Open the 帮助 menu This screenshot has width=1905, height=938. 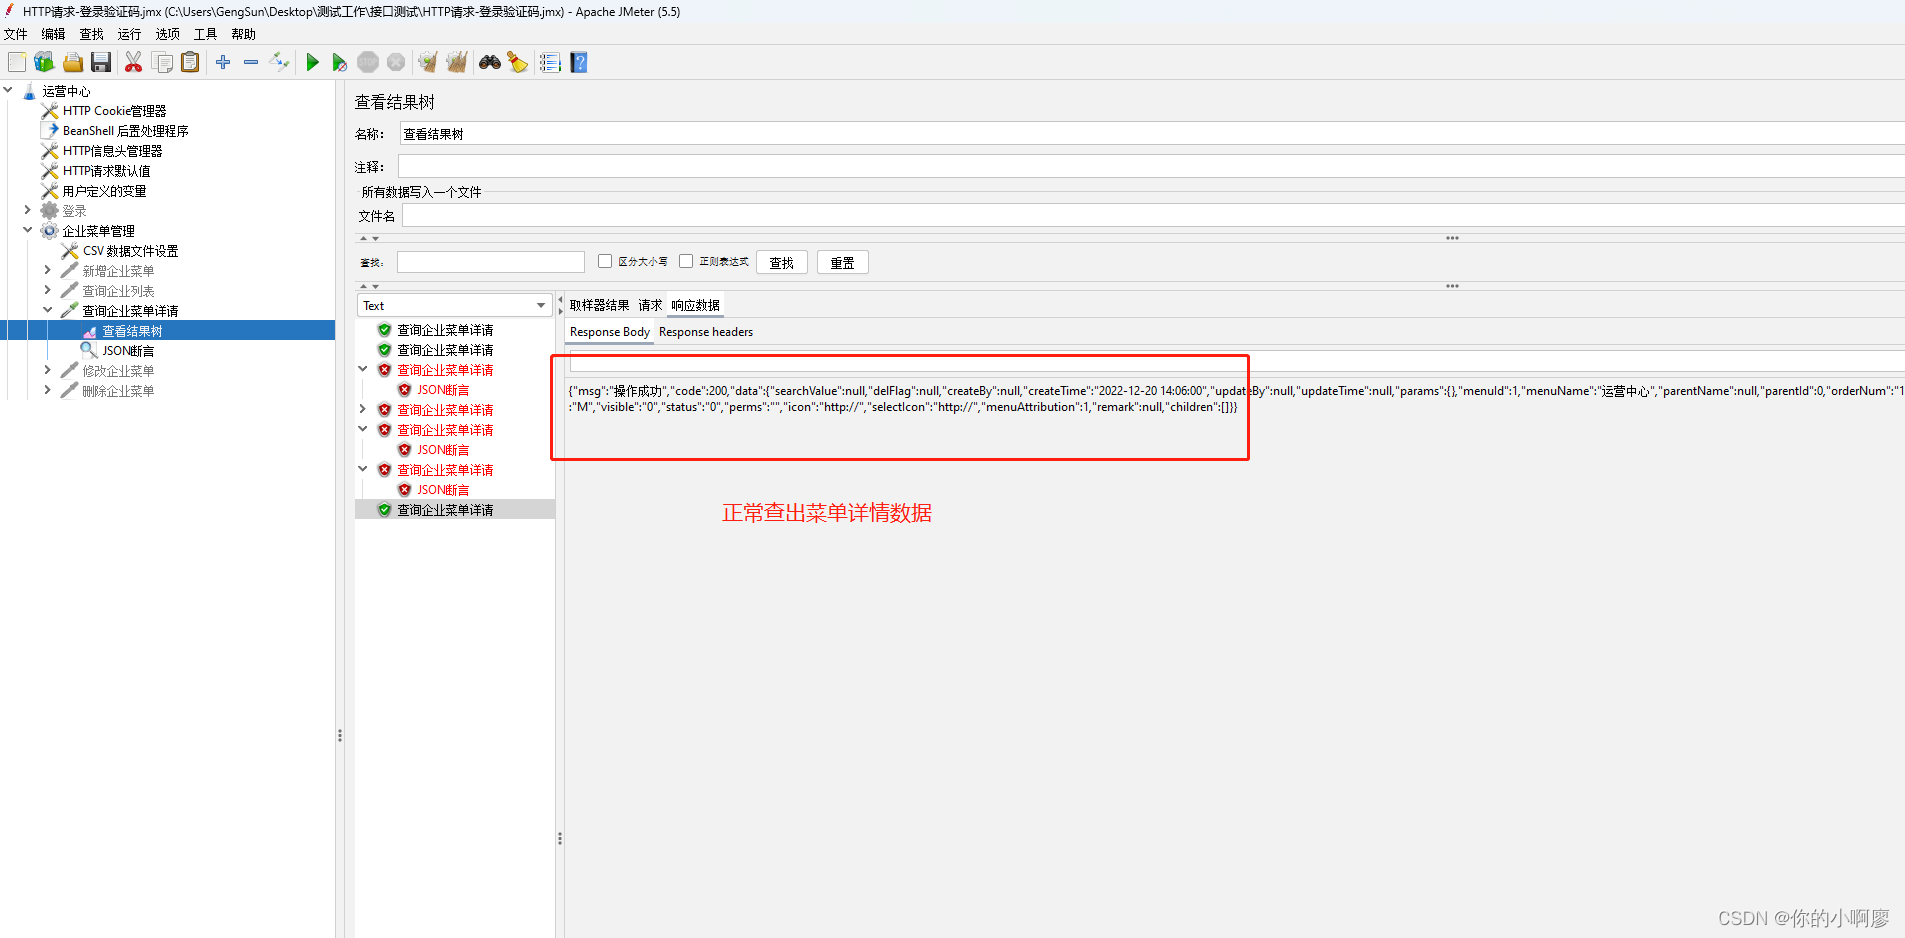243,34
